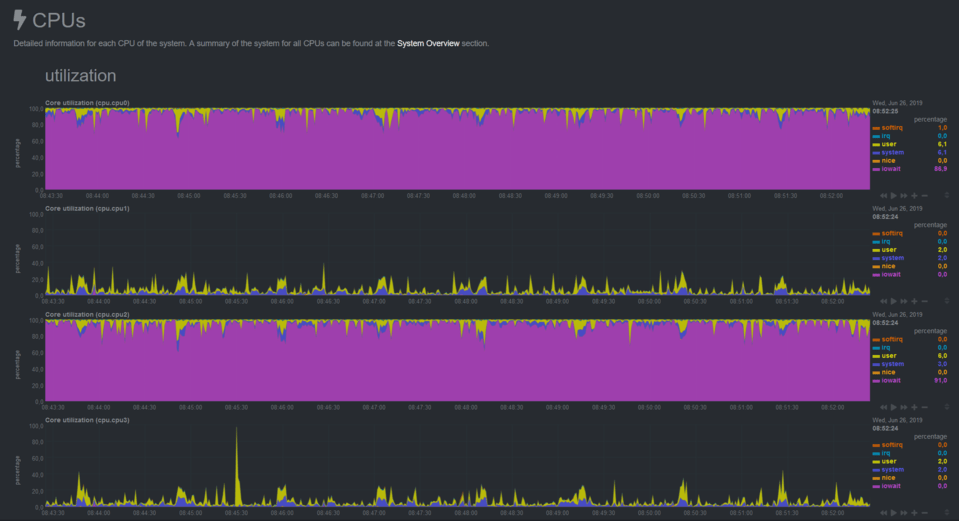Toggle iowait dimension in cpu0 legend
The width and height of the screenshot is (959, 521).
coord(887,169)
